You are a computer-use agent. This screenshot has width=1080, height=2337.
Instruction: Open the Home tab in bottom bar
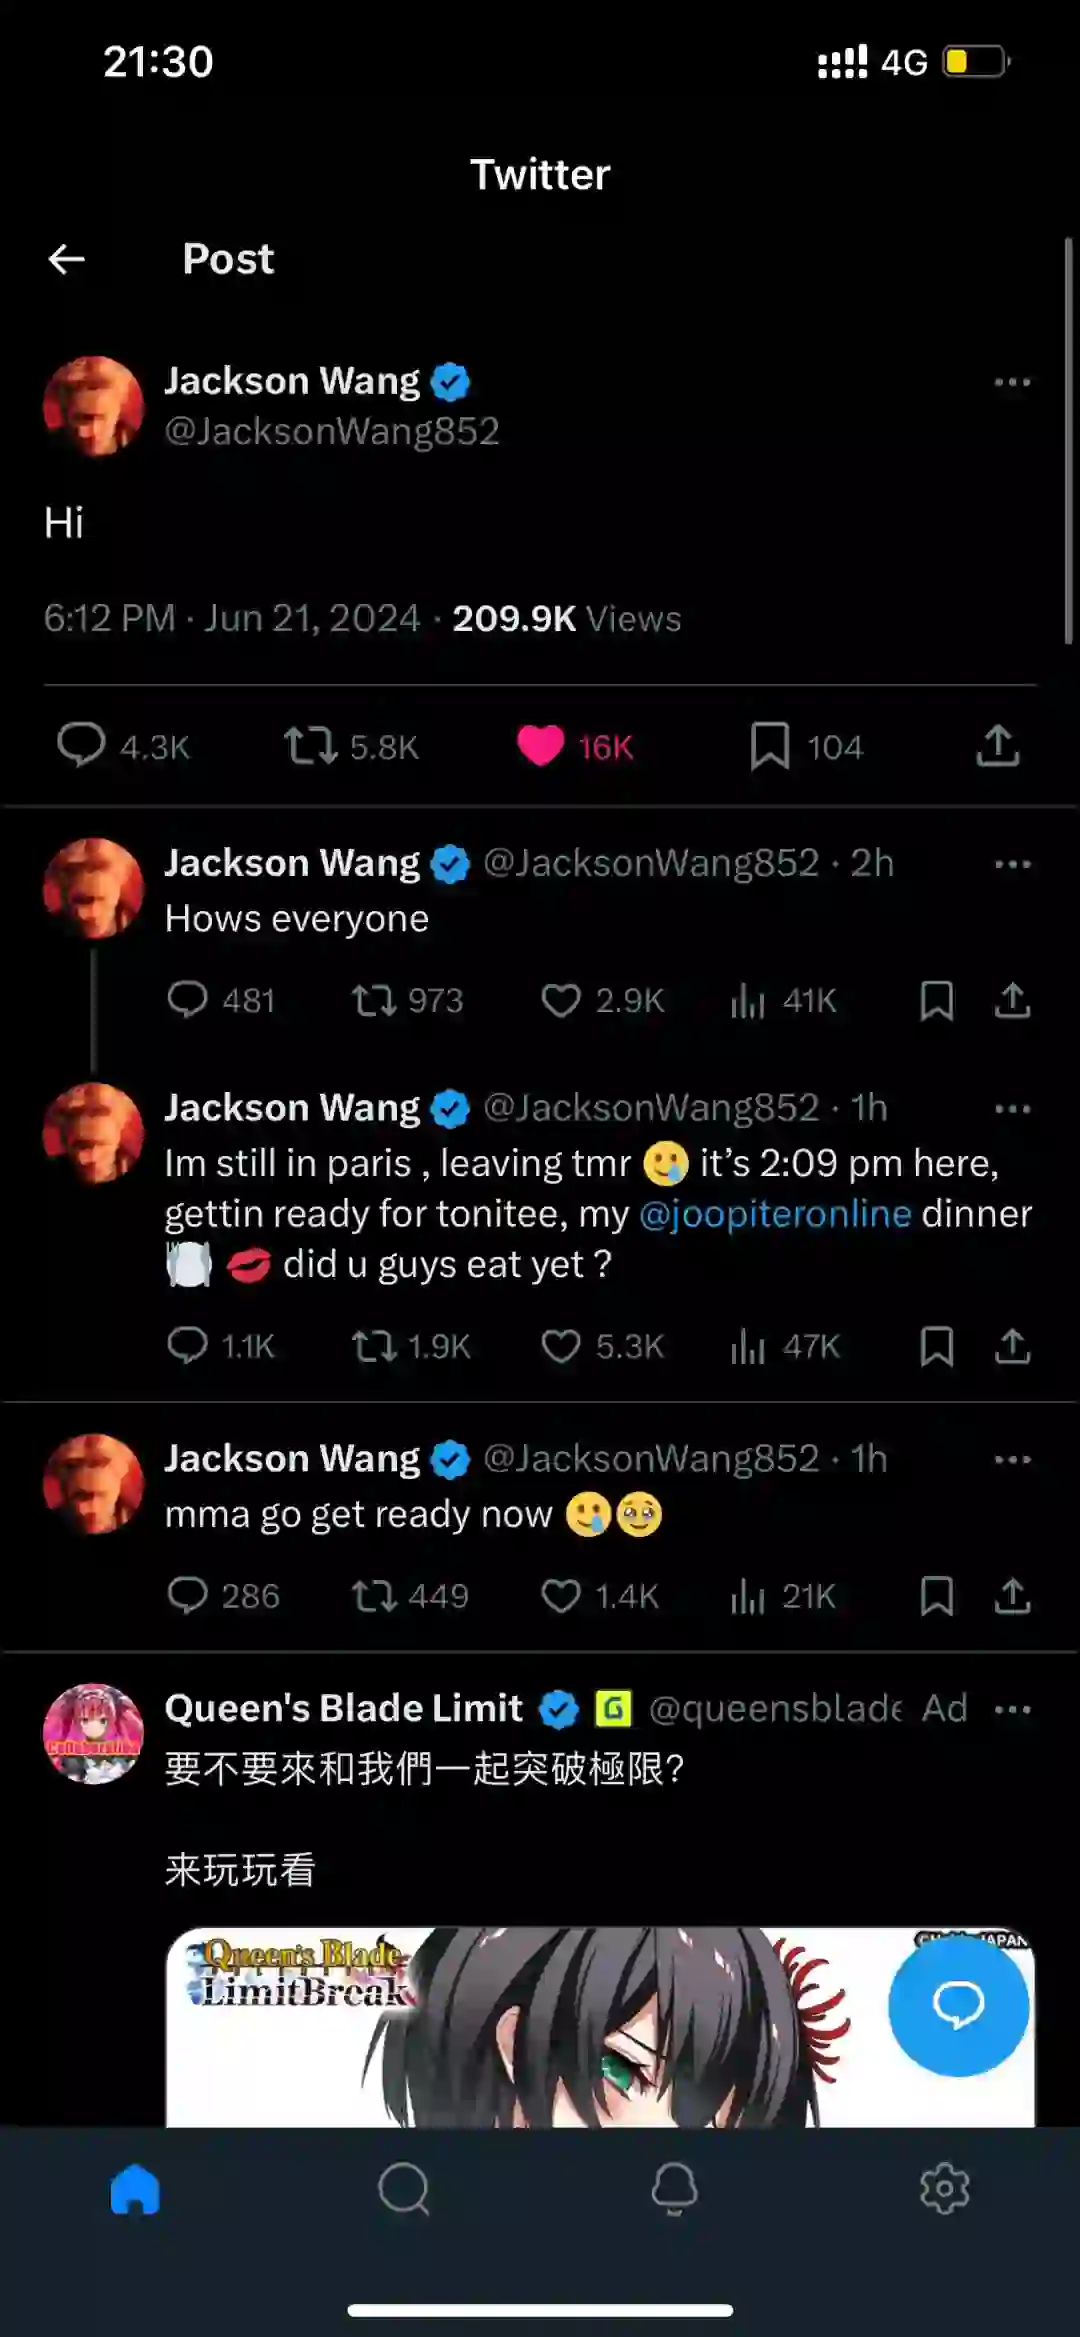135,2189
